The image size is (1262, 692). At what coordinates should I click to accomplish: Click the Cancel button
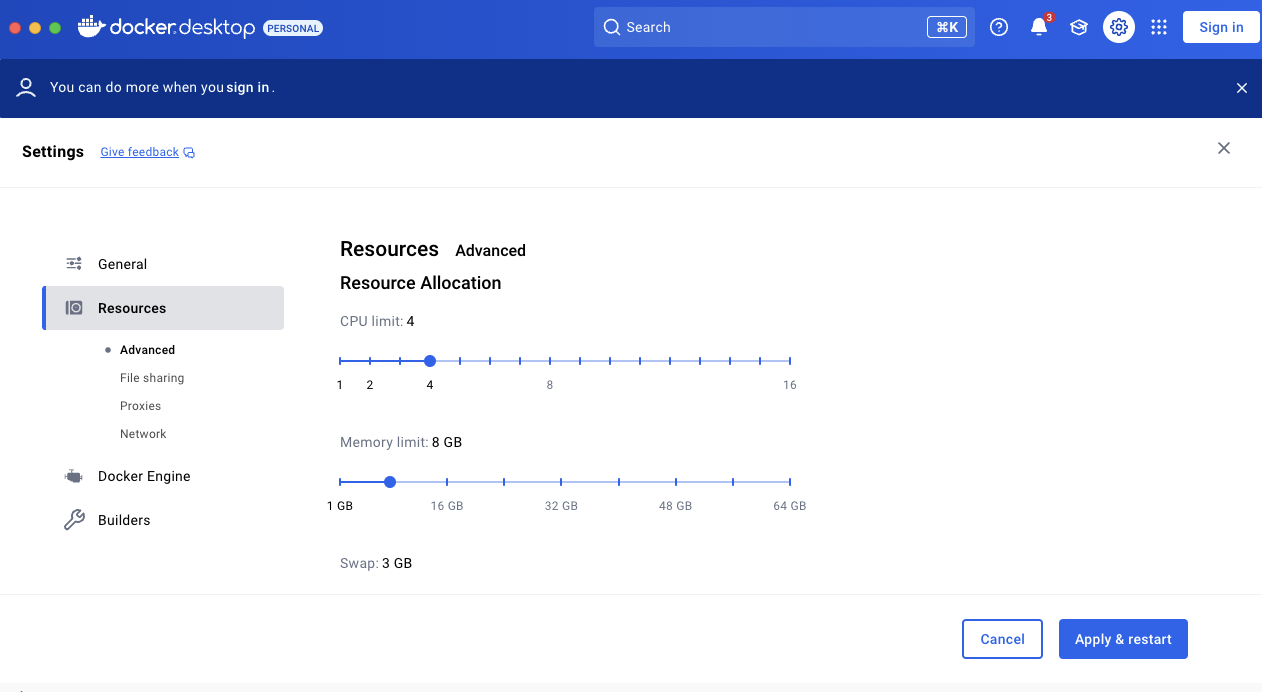1002,639
